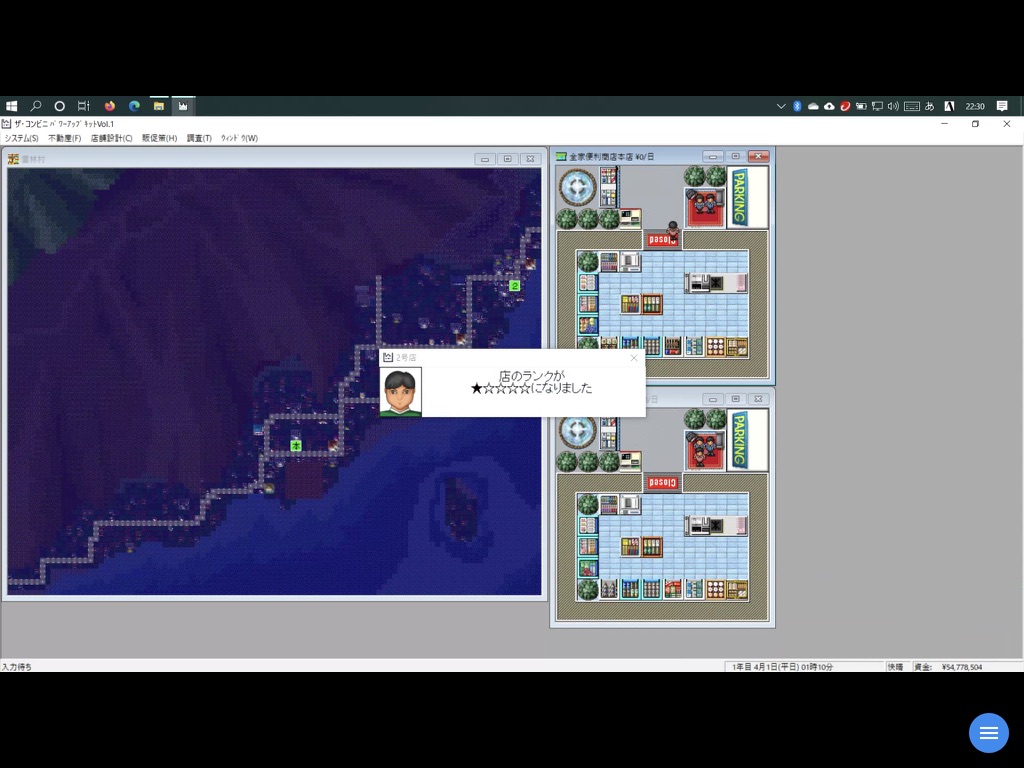The width and height of the screenshot is (1024, 768).
Task: Open the システム(S) menu
Action: (21, 138)
